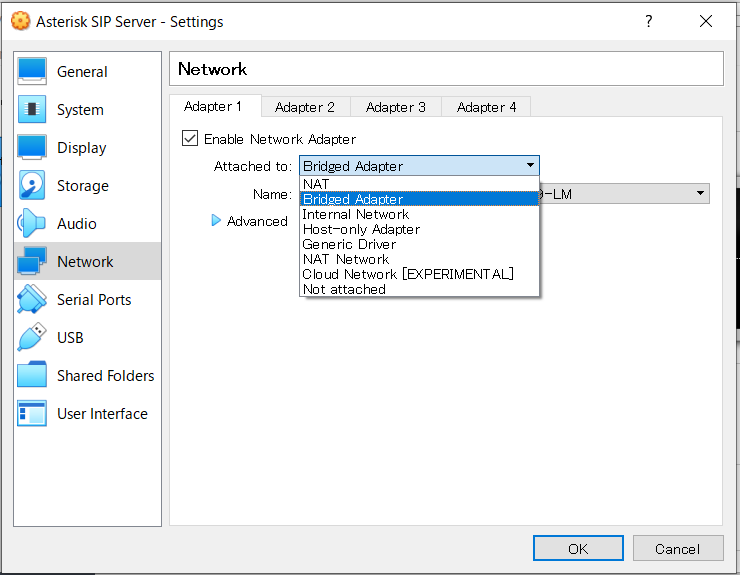Click the User Interface window icon
This screenshot has height=575, width=740.
click(x=32, y=413)
